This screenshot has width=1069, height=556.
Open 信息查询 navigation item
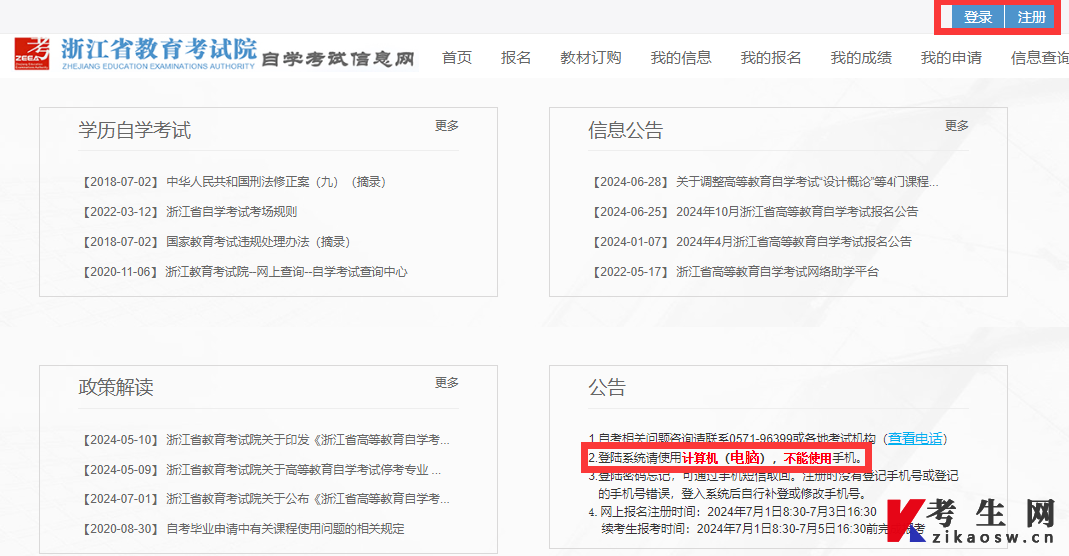[x=1040, y=58]
